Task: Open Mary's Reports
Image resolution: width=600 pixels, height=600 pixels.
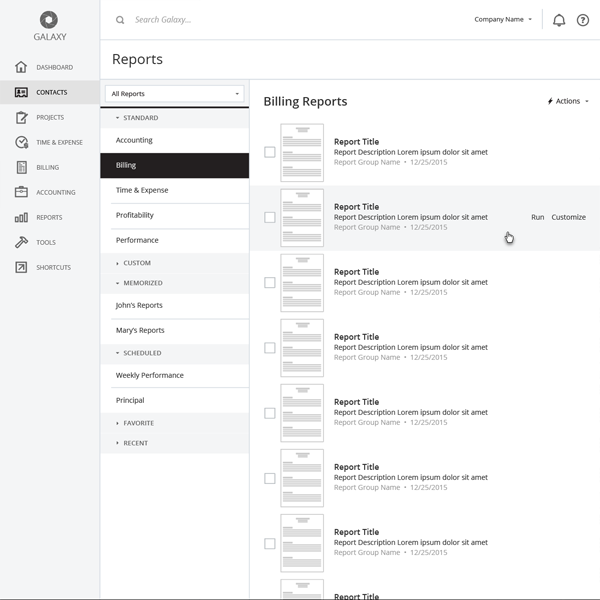Action: [x=174, y=331]
